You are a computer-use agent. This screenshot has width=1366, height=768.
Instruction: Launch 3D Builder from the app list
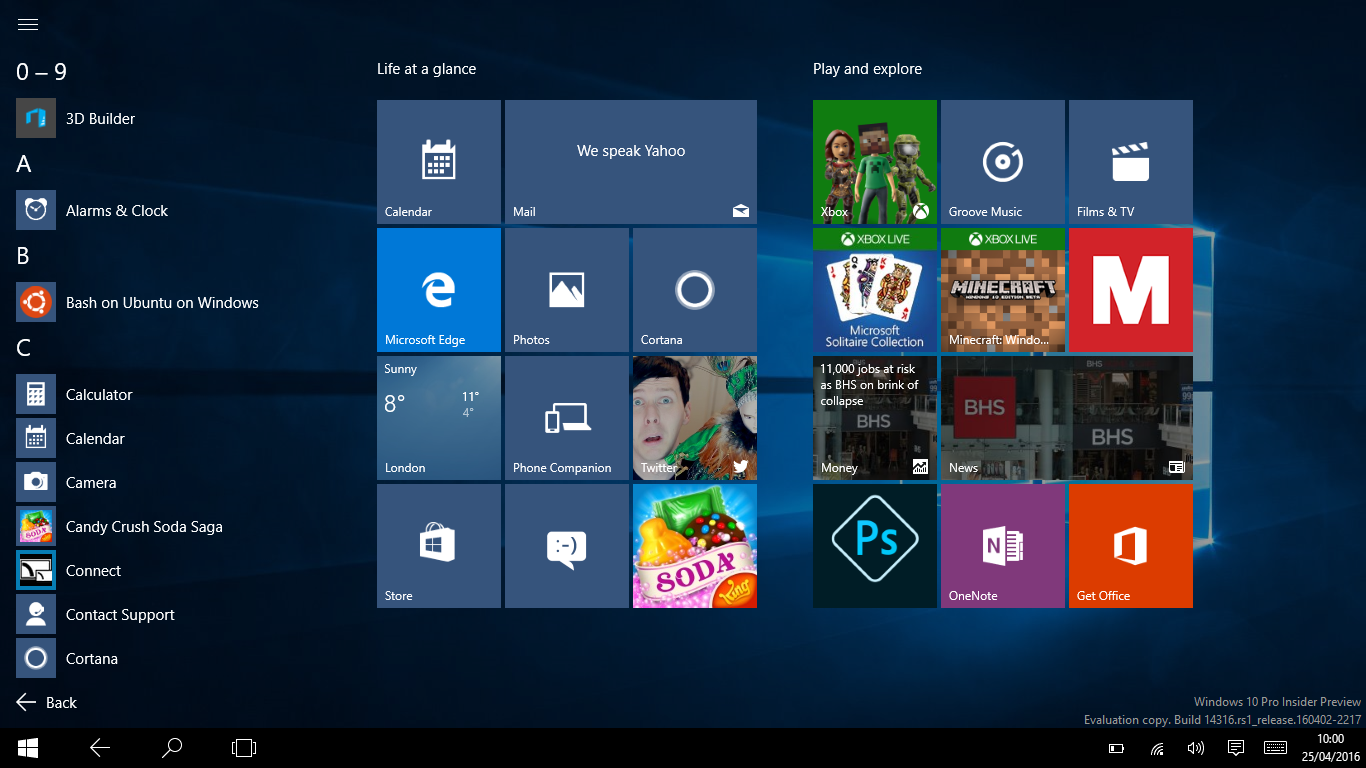(100, 118)
